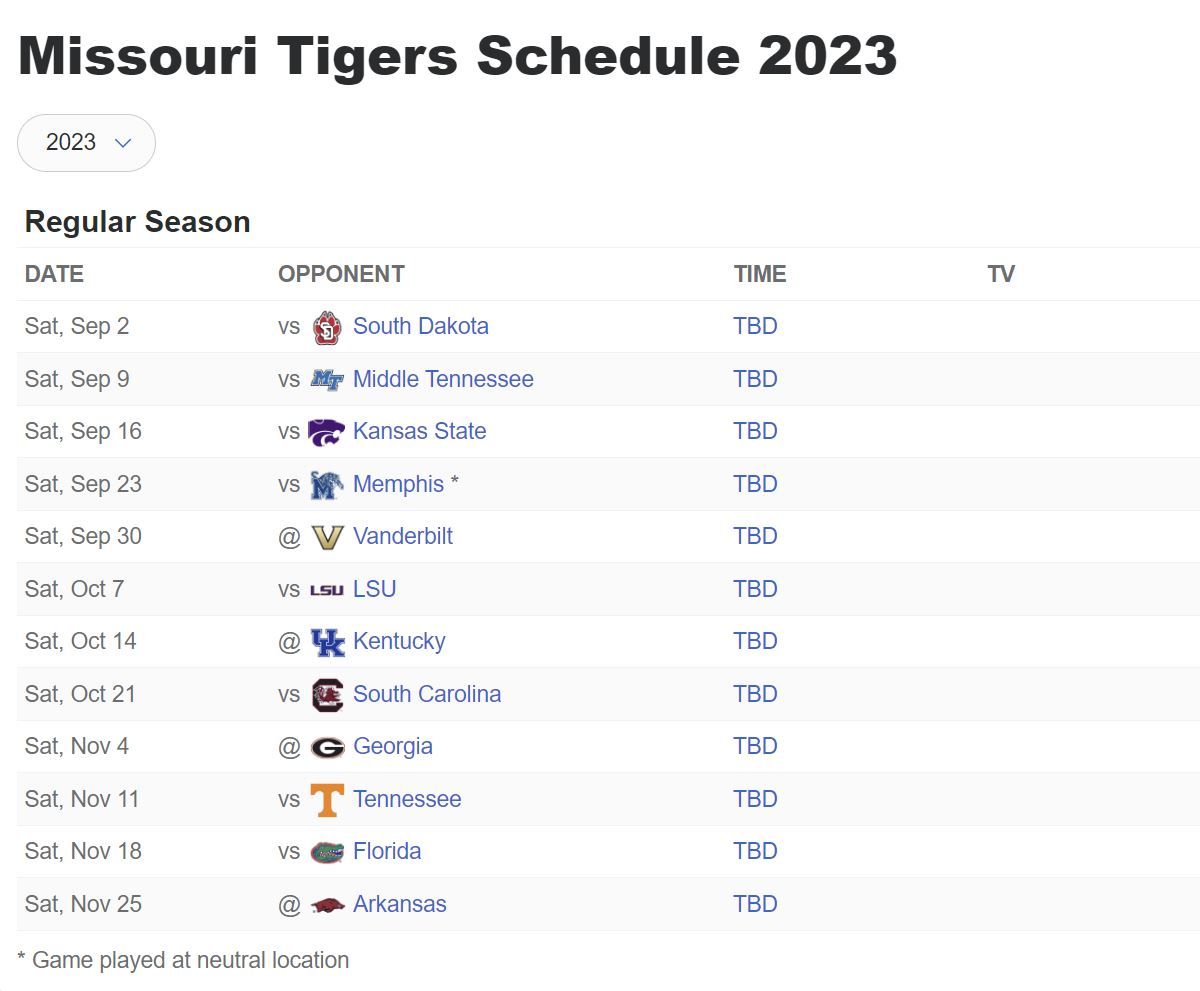Click the Arkansas Razorbacks logo
This screenshot has width=1200, height=991.
pyautogui.click(x=327, y=905)
